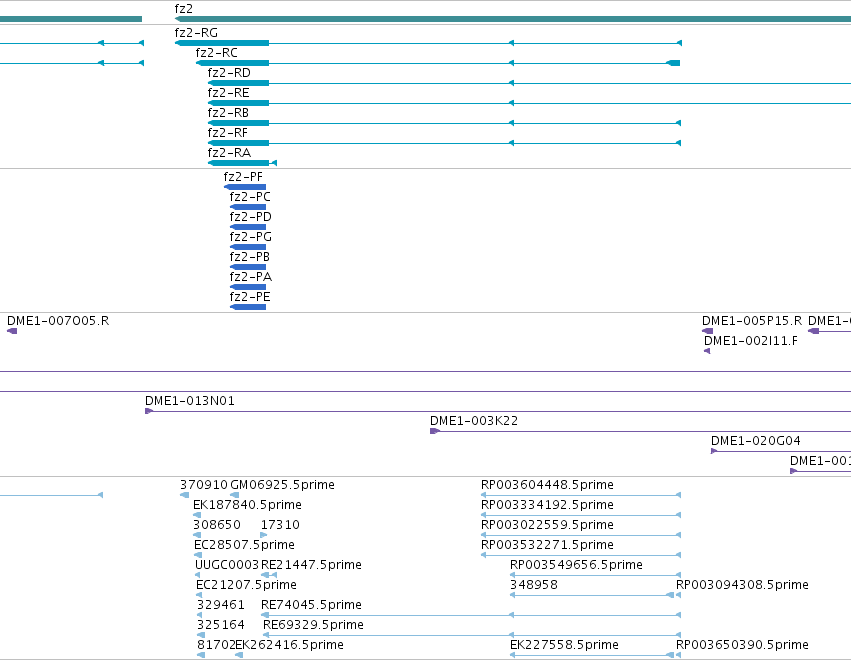Screen dimensions: 851x660
Task: Click the EC21207.5prime EST label
Action: coord(246,585)
